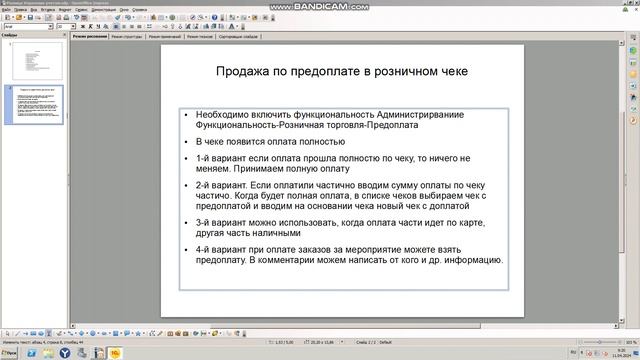
Task: Print the file with the printer icon
Action: [67, 18]
